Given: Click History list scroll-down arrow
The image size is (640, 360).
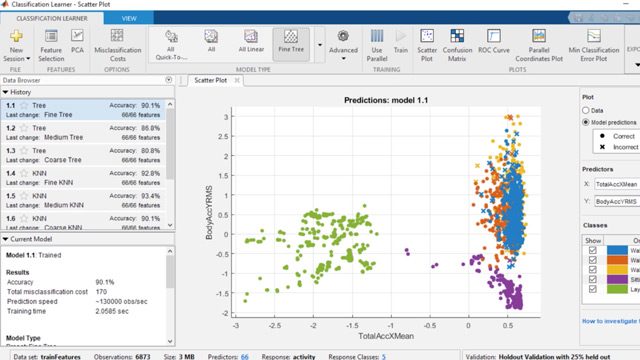Looking at the screenshot, I should coord(170,225).
